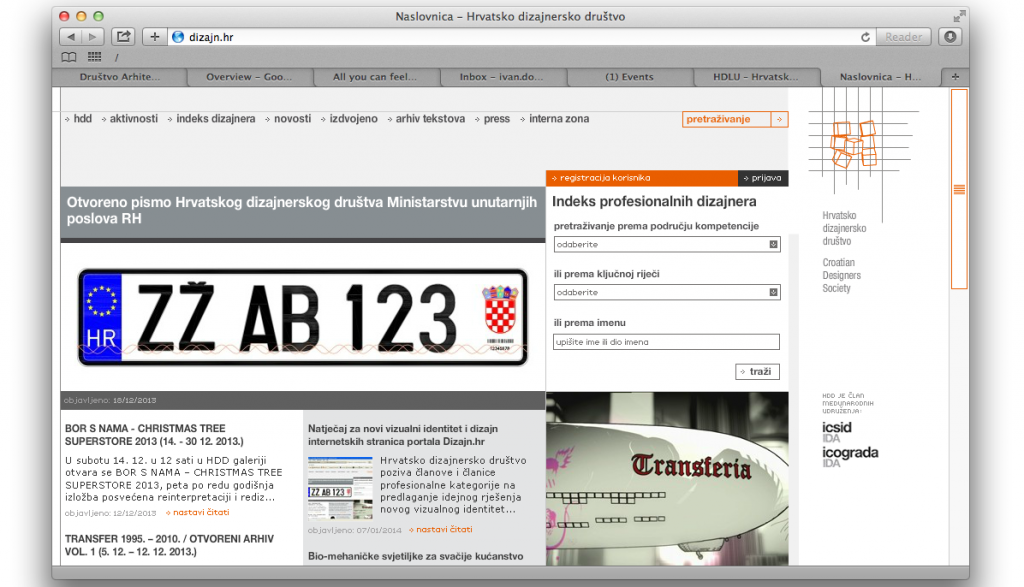Click the orange page scrollbar handle
1024x587 pixels.
click(x=959, y=189)
